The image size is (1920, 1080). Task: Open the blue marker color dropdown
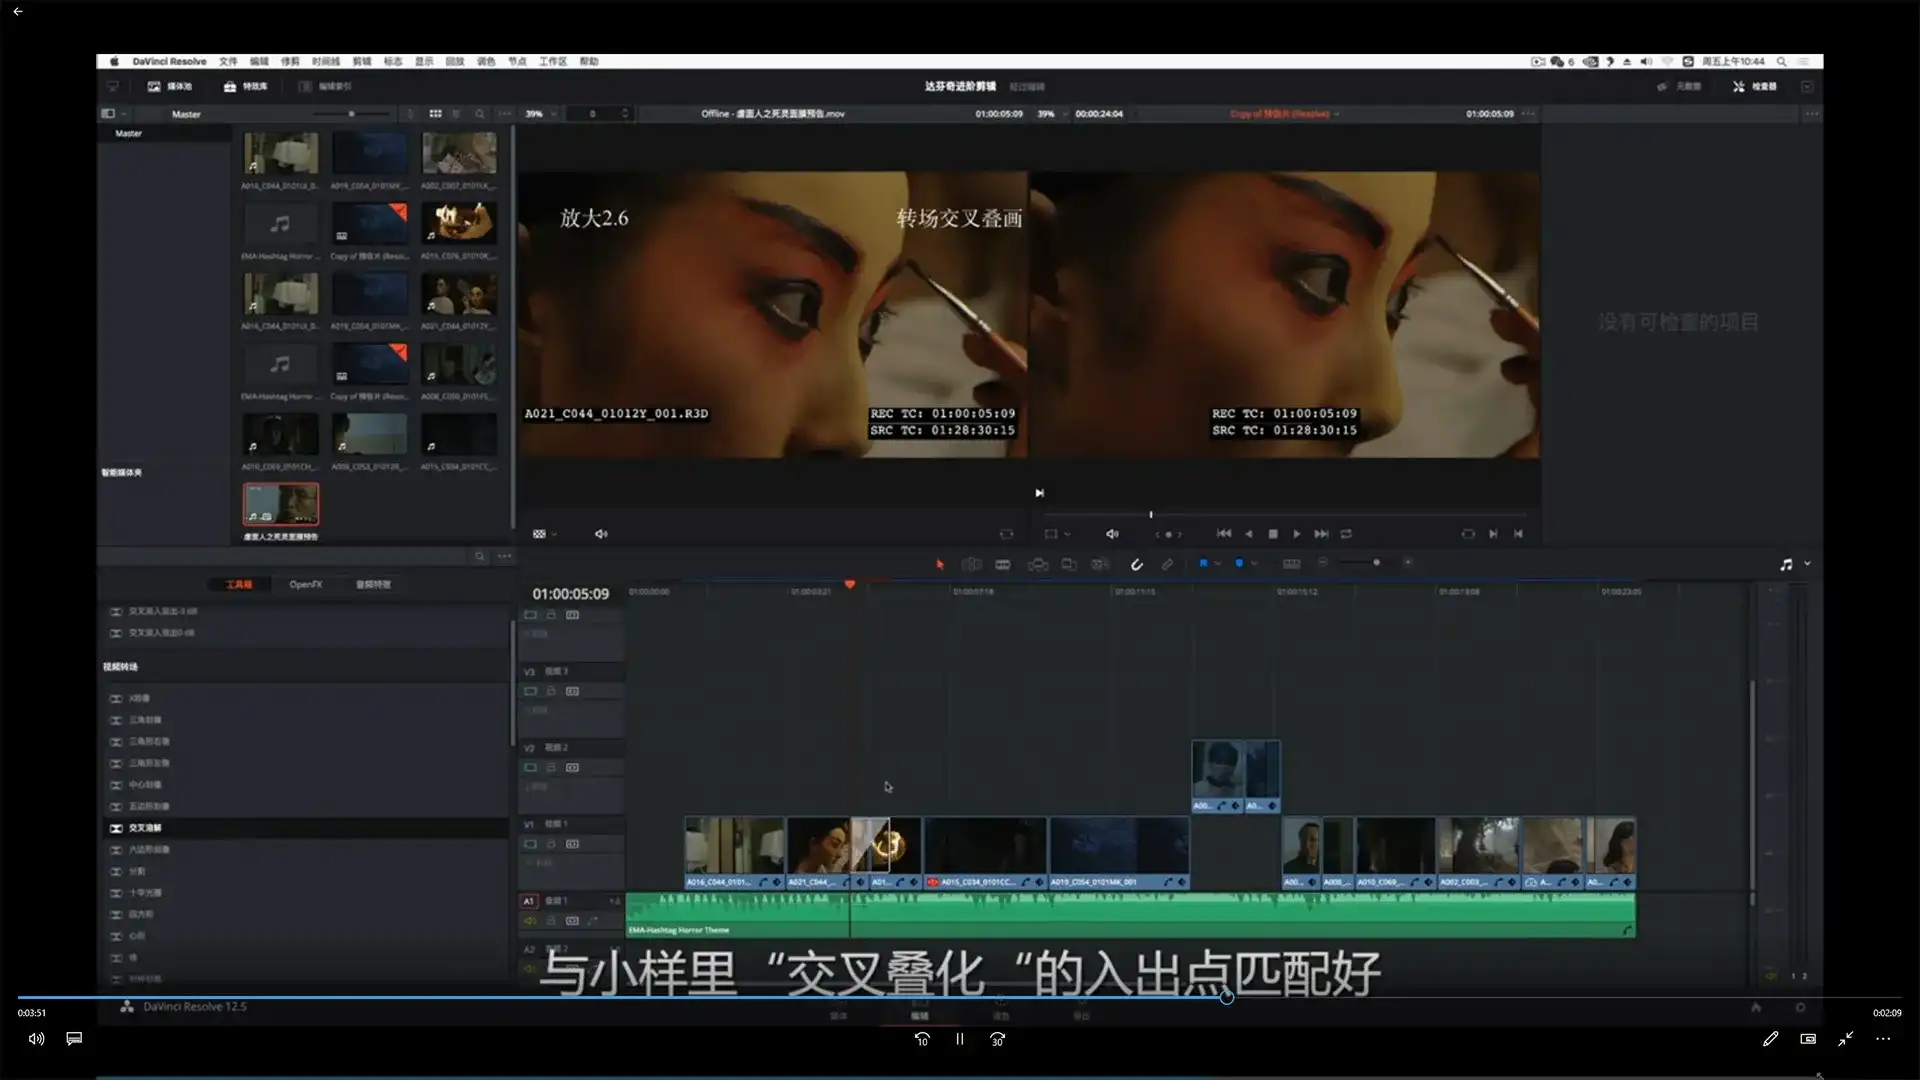tap(1254, 564)
